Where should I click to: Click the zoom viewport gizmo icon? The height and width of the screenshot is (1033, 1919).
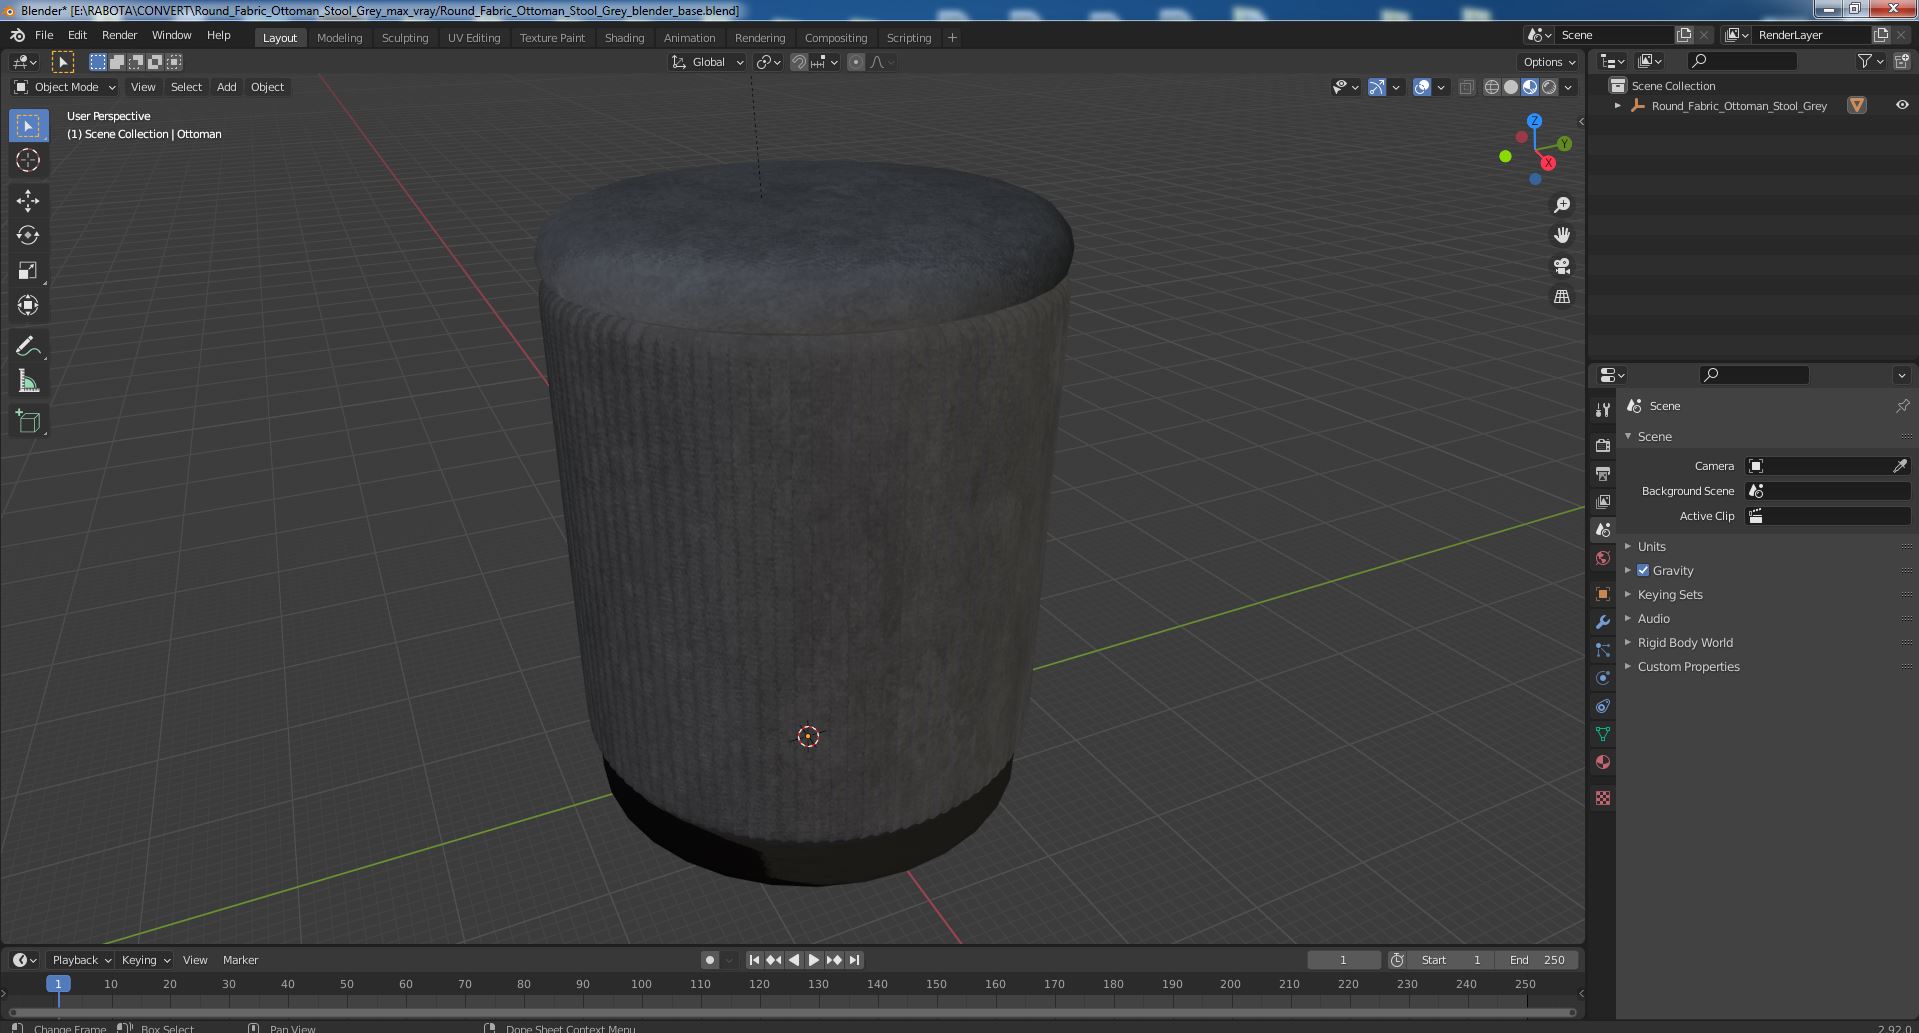1561,205
